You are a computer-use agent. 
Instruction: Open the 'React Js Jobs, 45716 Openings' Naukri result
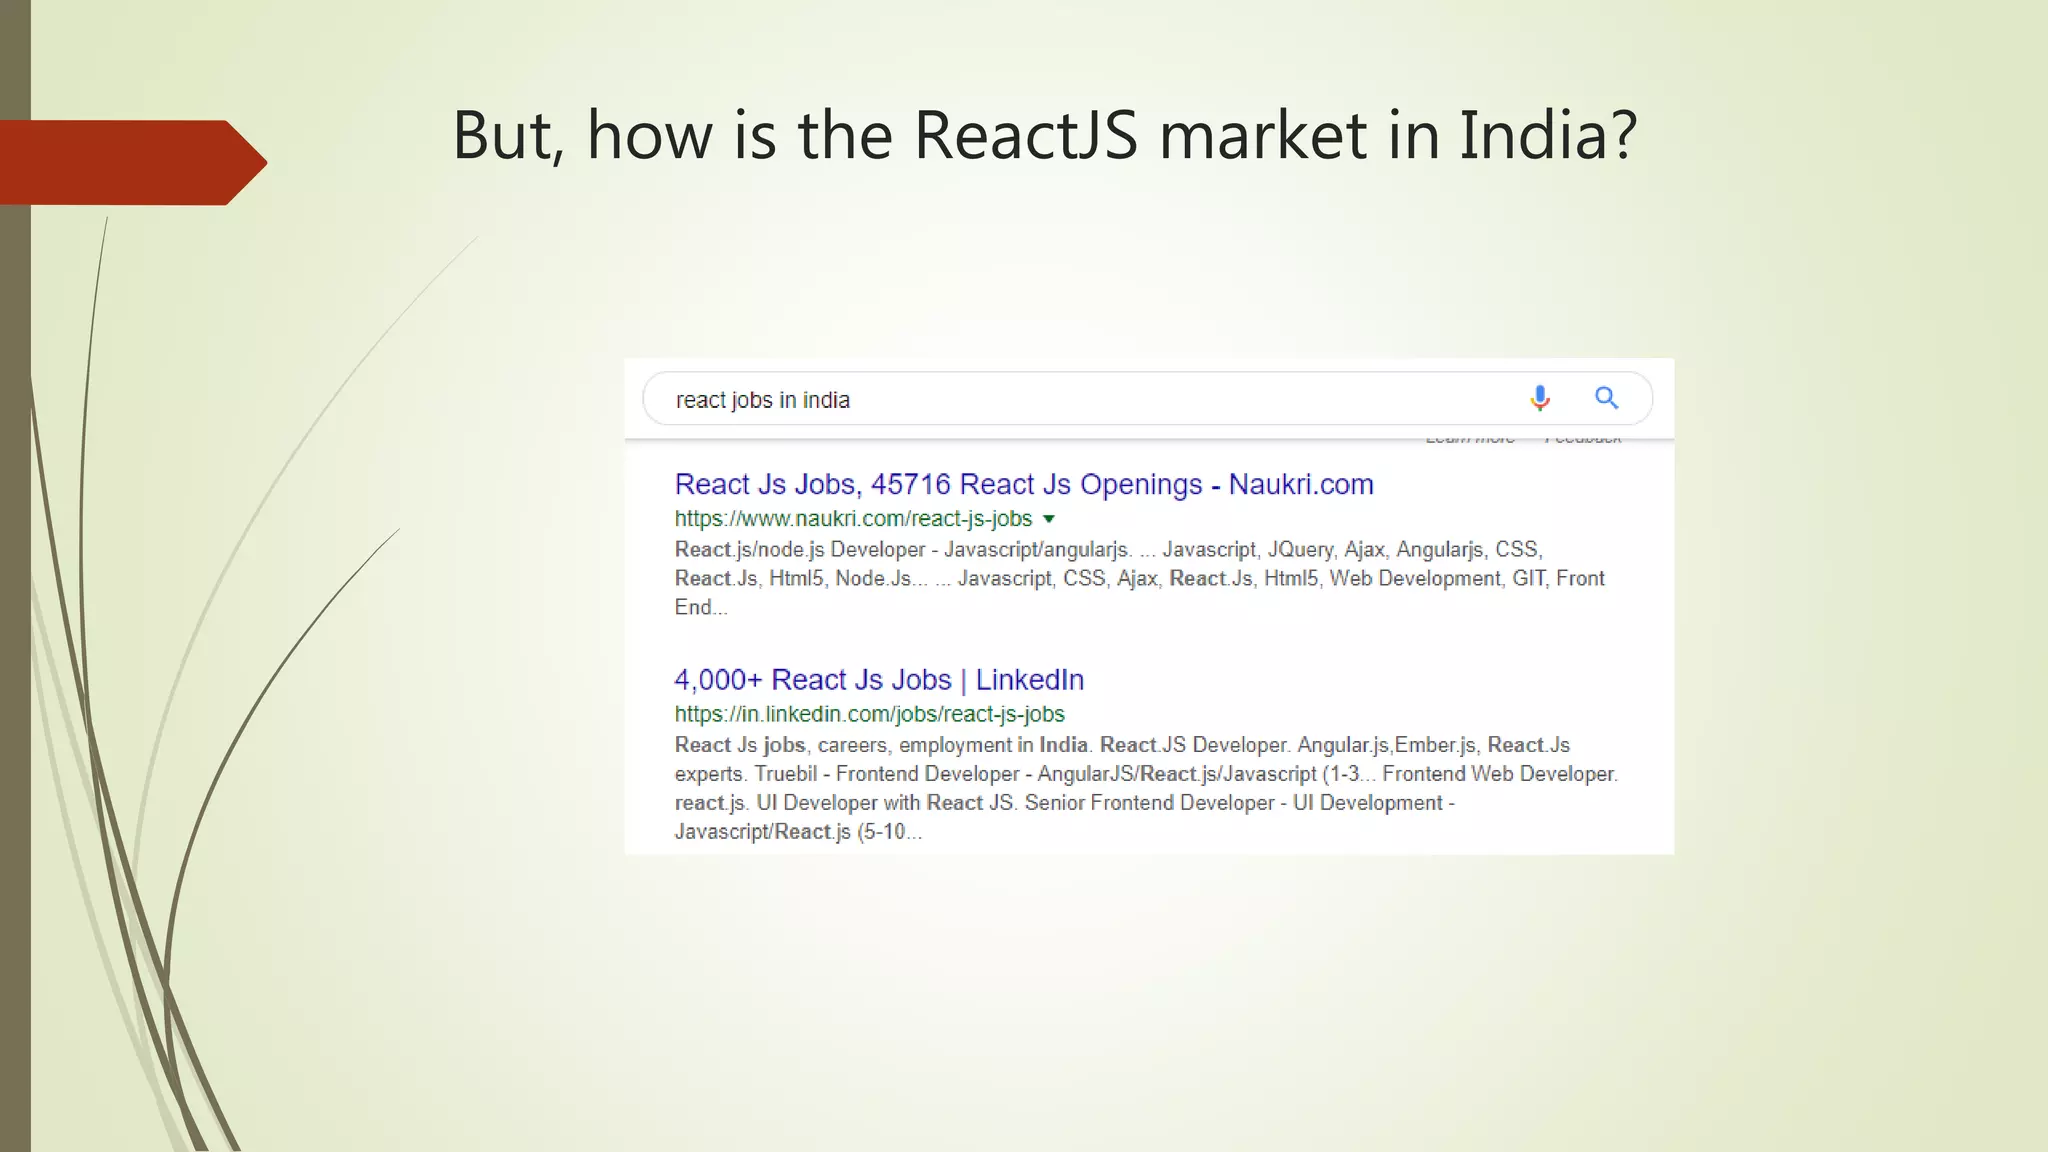tap(1023, 484)
